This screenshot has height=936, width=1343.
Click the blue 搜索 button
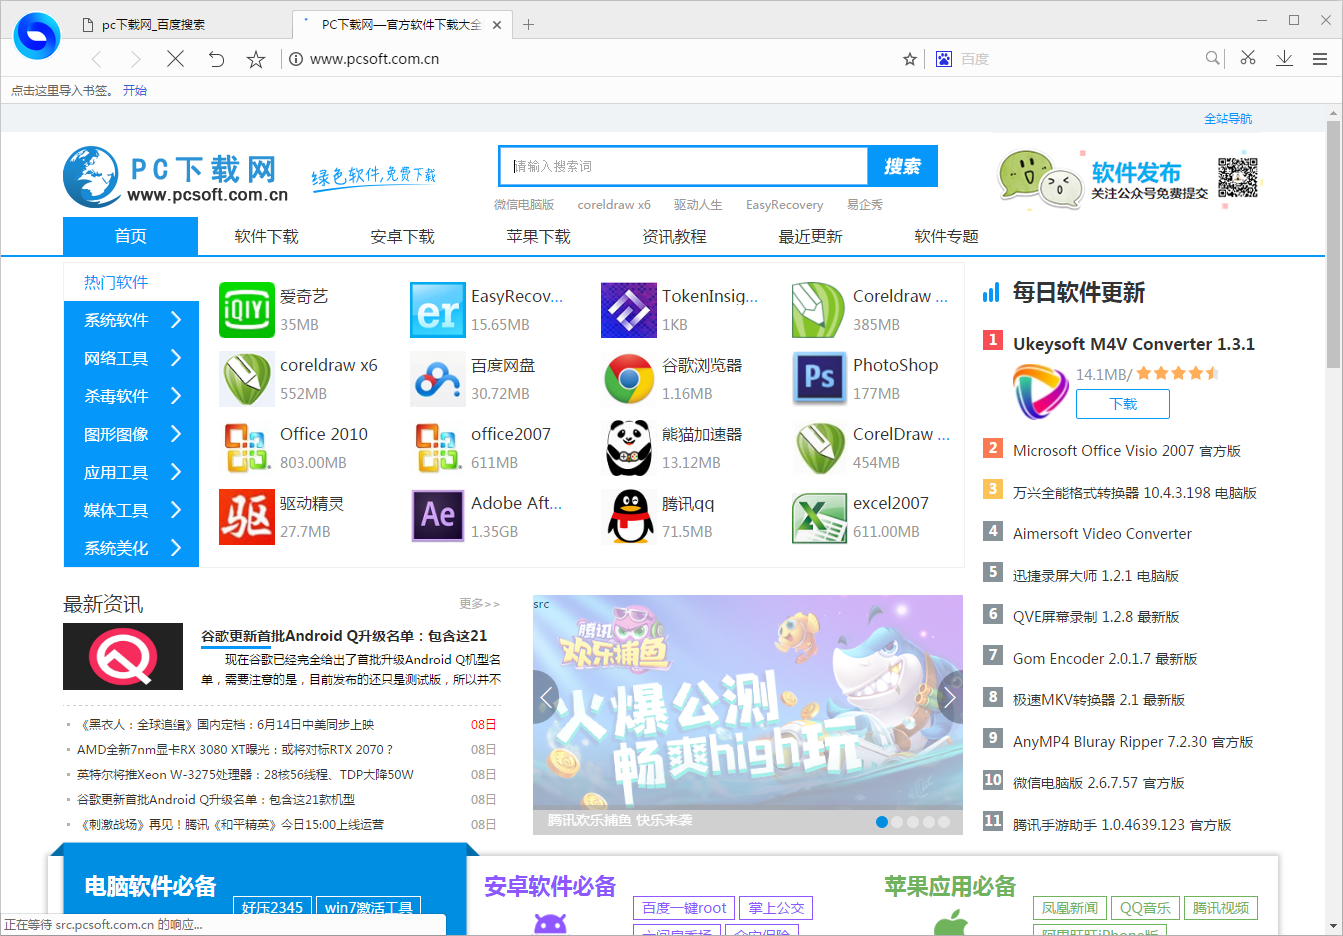pyautogui.click(x=903, y=167)
